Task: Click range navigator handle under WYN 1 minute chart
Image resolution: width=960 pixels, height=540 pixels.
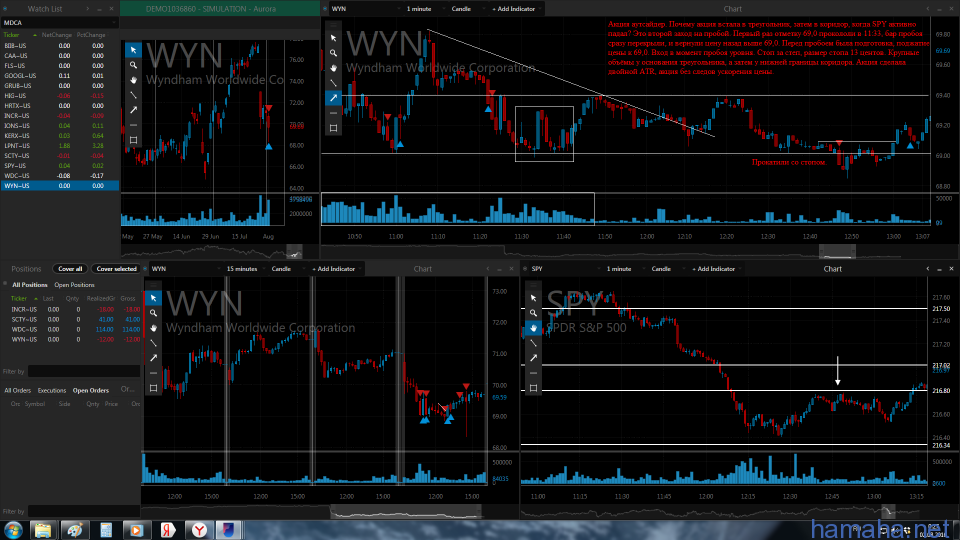Action: coord(837,251)
